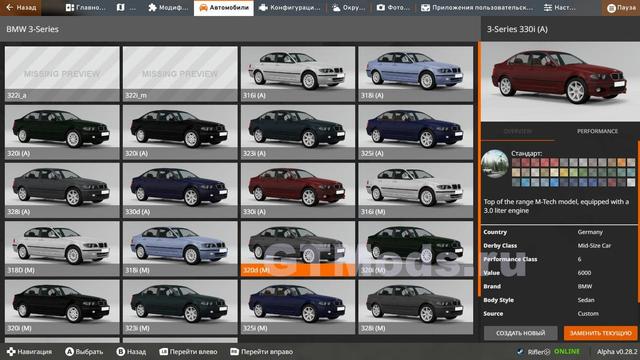The height and width of the screenshot is (360, 640).
Task: Choose the highlighted 320d (M) car
Action: click(x=298, y=249)
